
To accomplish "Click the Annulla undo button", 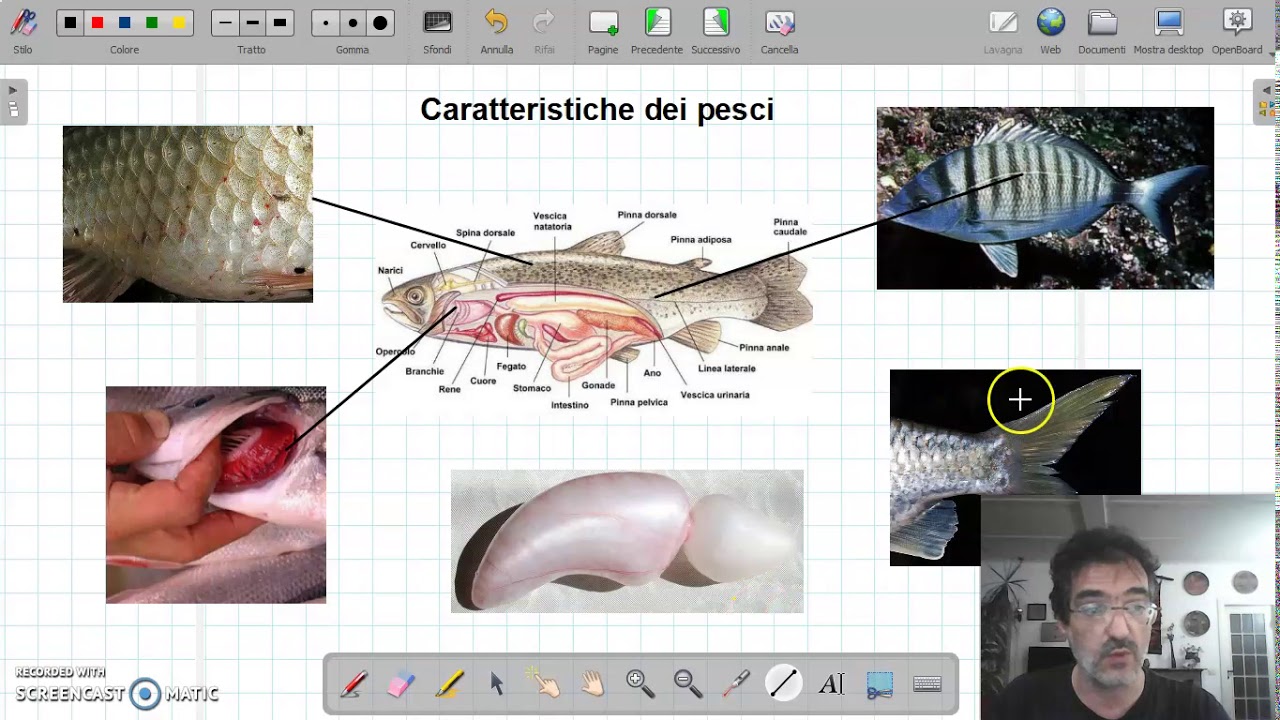I will tap(496, 32).
